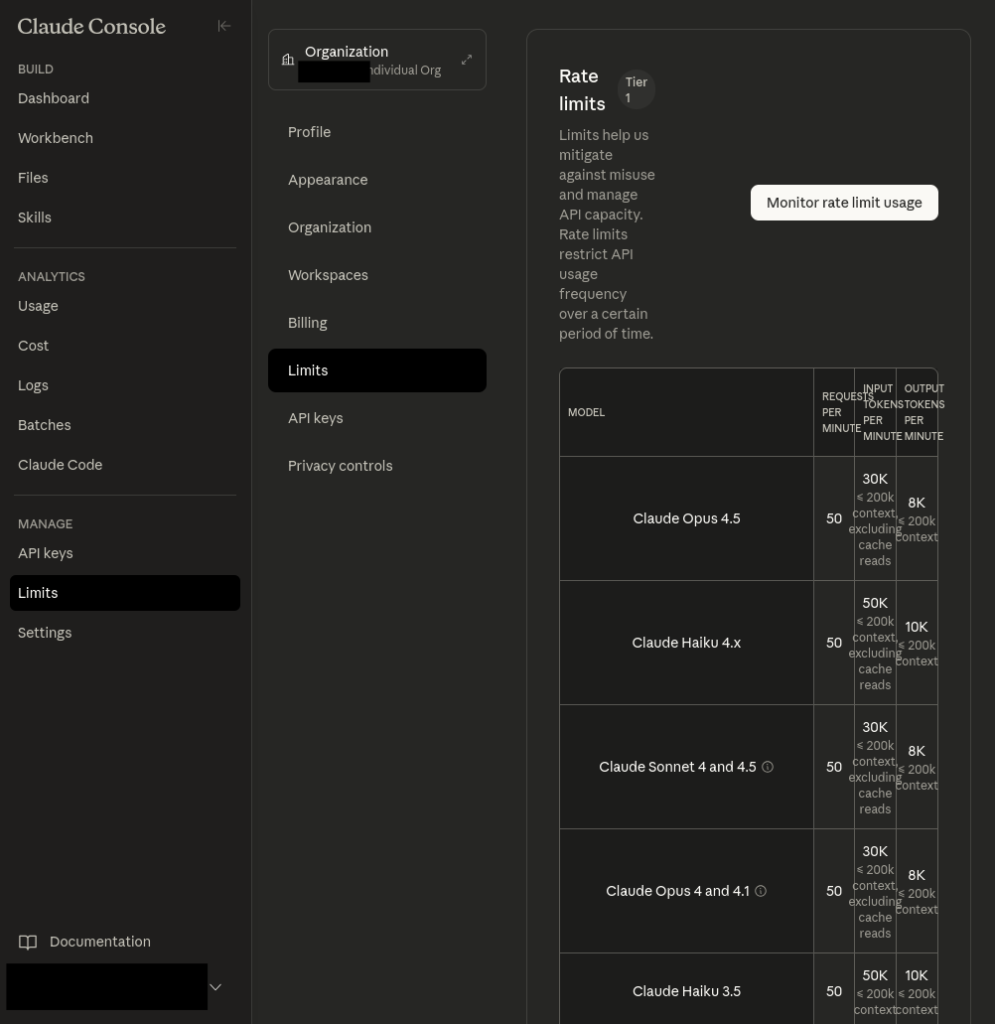Collapse the sidebar using the arrow icon
The image size is (995, 1024).
point(224,26)
